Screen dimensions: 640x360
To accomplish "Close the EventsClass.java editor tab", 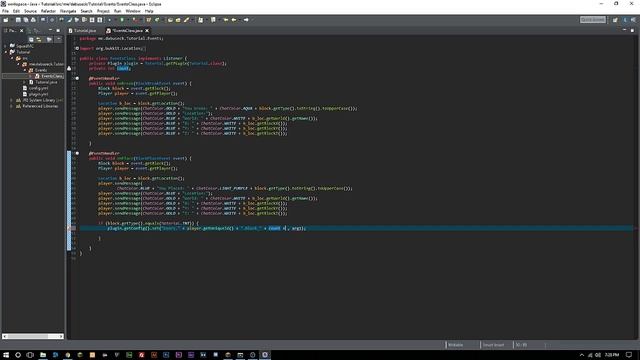I will [x=147, y=31].
